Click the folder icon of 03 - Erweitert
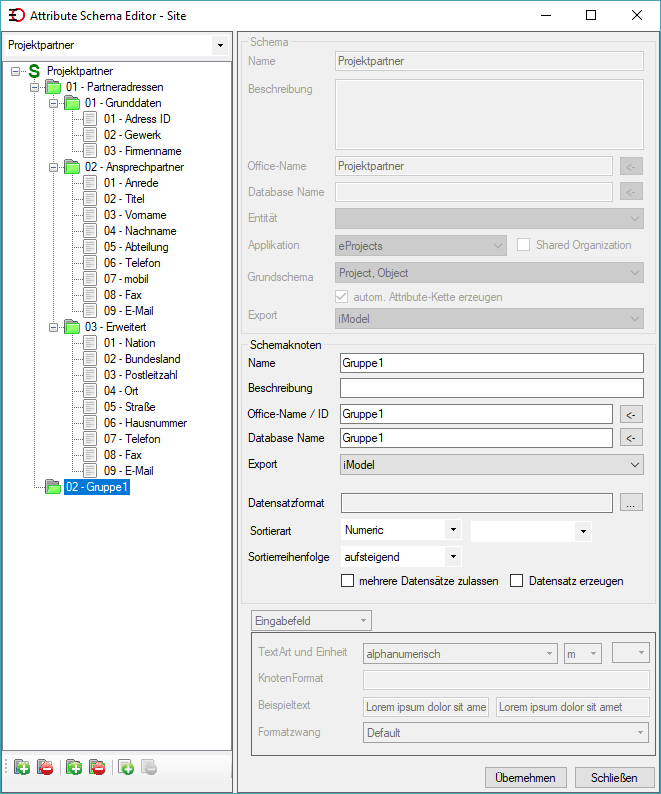Screen dimensions: 661x794 tap(72, 327)
